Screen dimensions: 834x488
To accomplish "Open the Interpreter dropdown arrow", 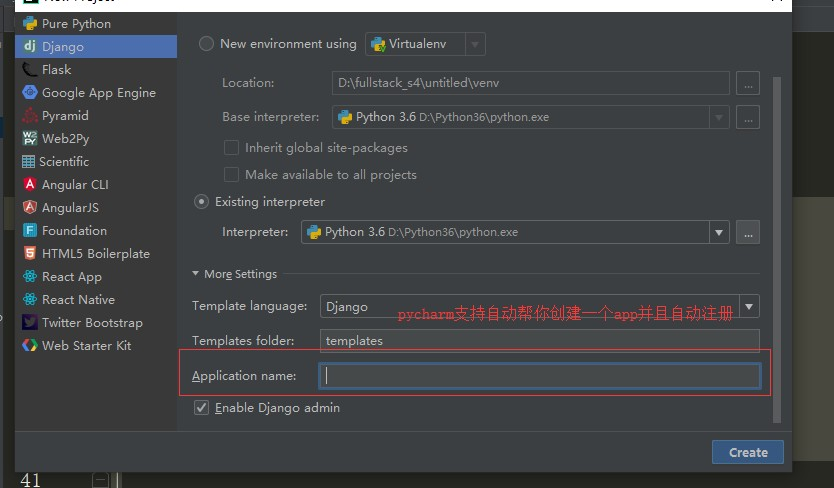I will click(x=719, y=233).
